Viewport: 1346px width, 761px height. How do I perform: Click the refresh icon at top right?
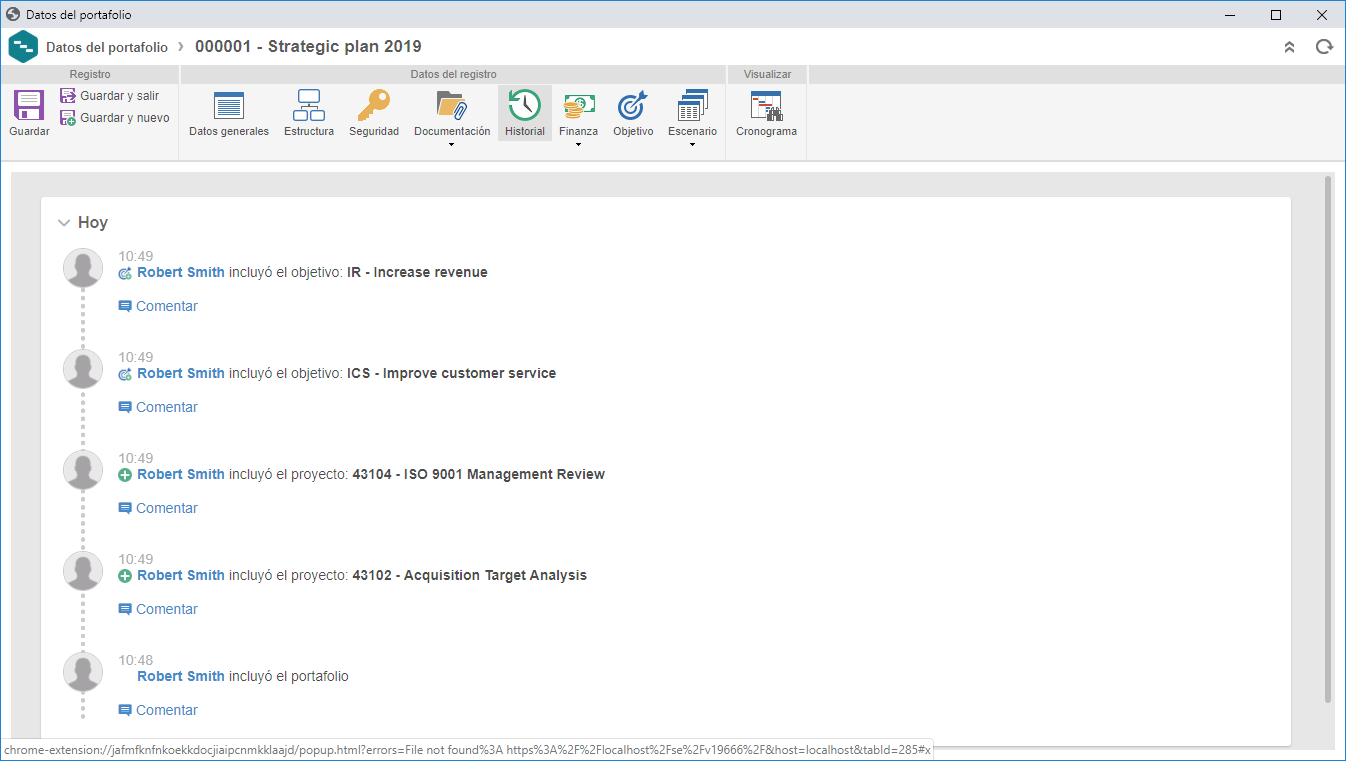1324,47
